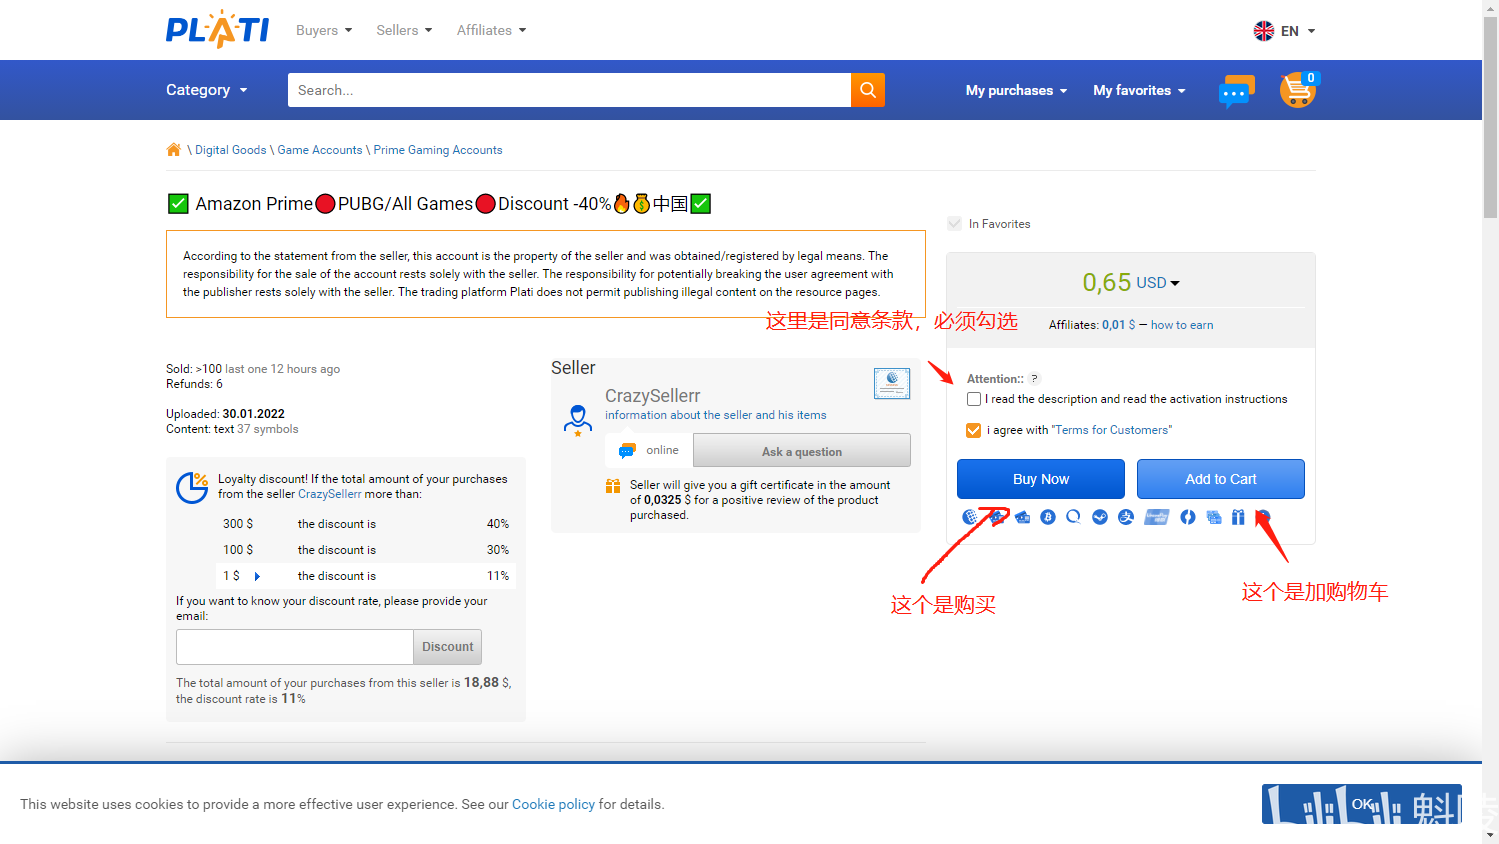Click the Buy Now button
The image size is (1499, 844).
point(1041,479)
